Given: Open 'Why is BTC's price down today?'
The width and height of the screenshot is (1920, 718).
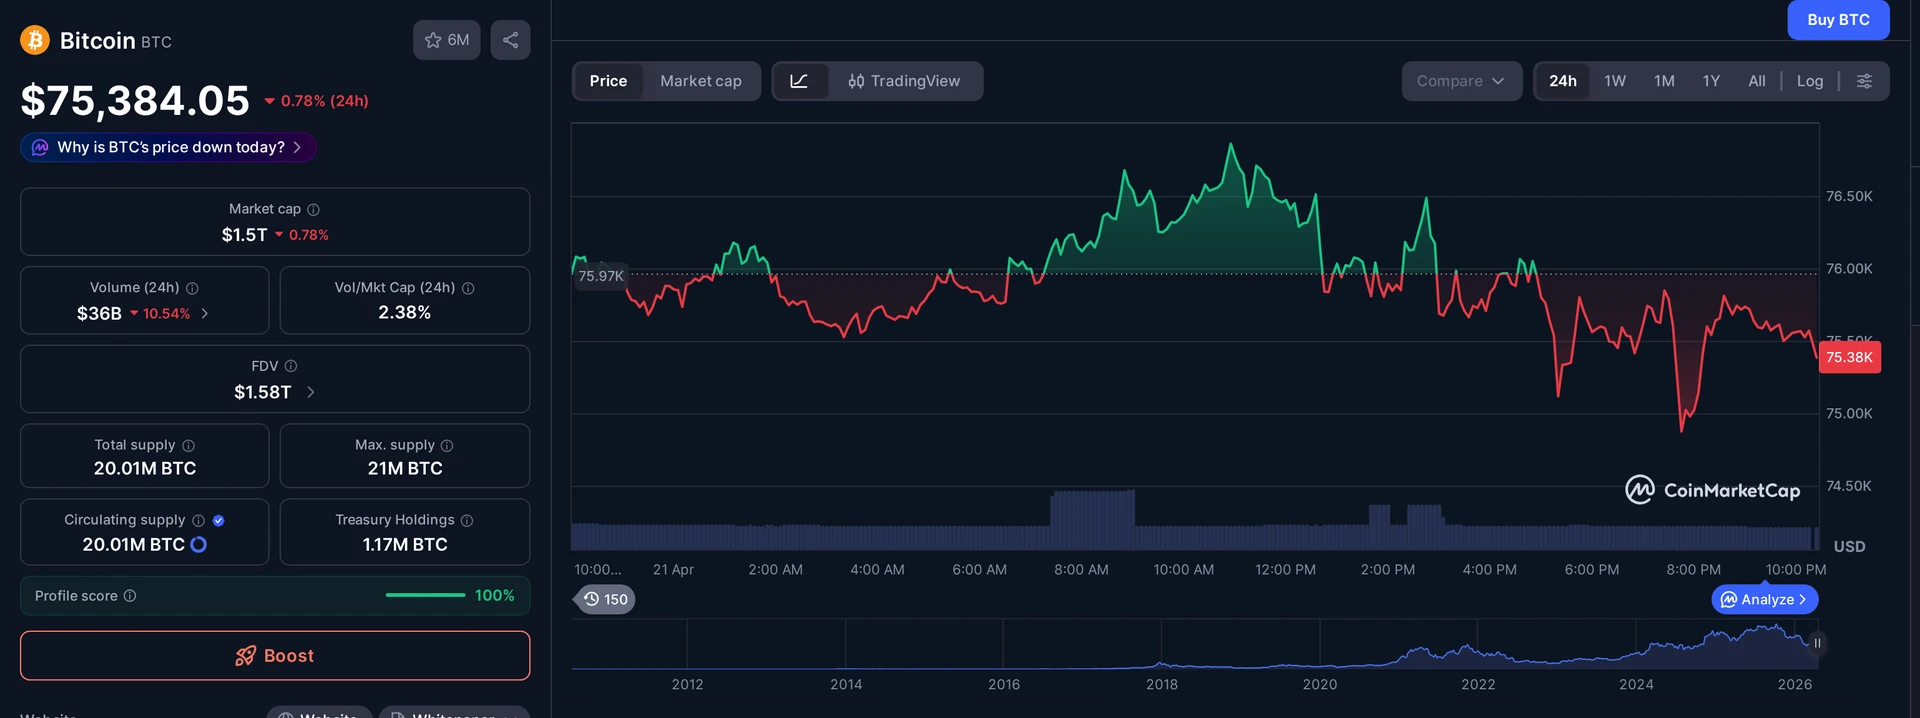Looking at the screenshot, I should (x=169, y=147).
